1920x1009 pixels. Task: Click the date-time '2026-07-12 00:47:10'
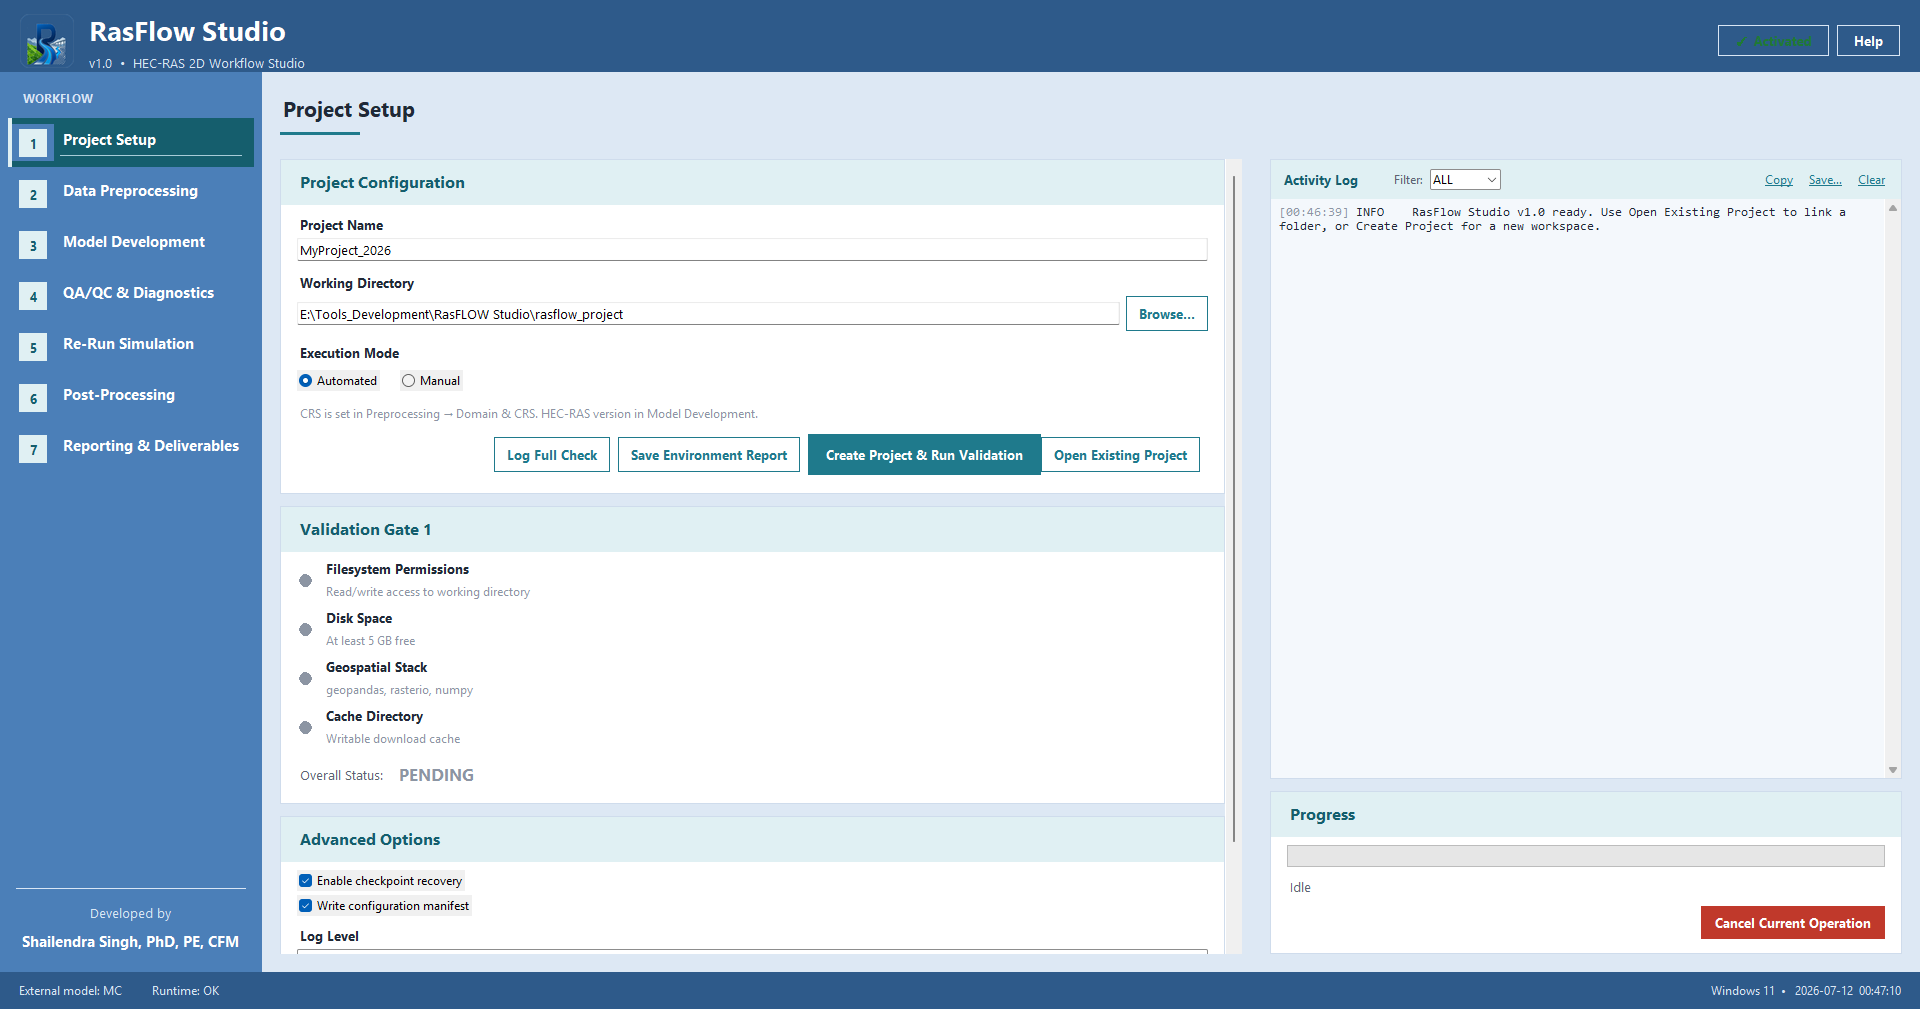click(x=1848, y=991)
